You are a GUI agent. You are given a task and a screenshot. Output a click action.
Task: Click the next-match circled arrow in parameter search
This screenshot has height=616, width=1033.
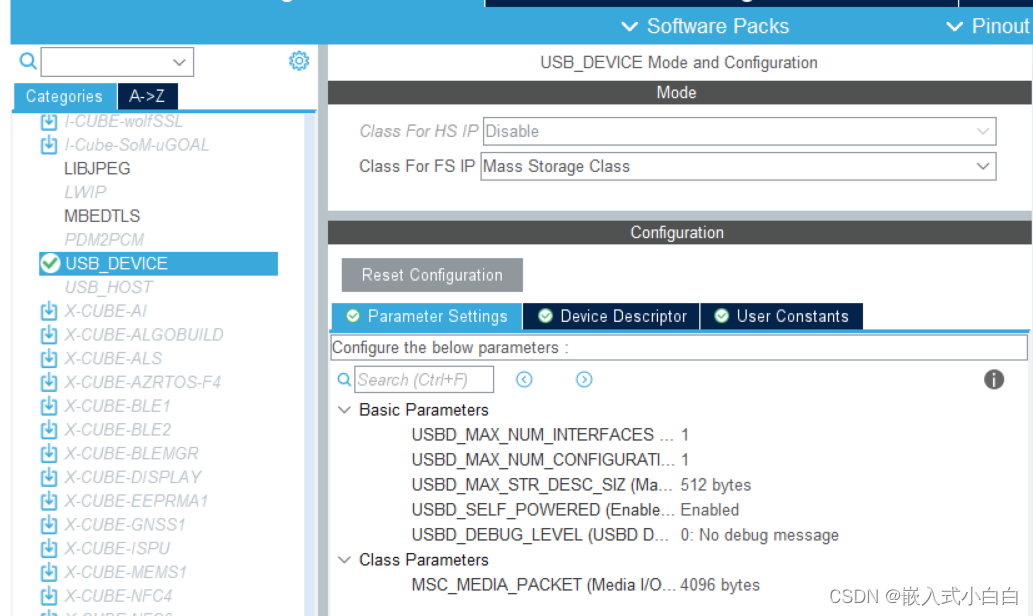click(584, 379)
